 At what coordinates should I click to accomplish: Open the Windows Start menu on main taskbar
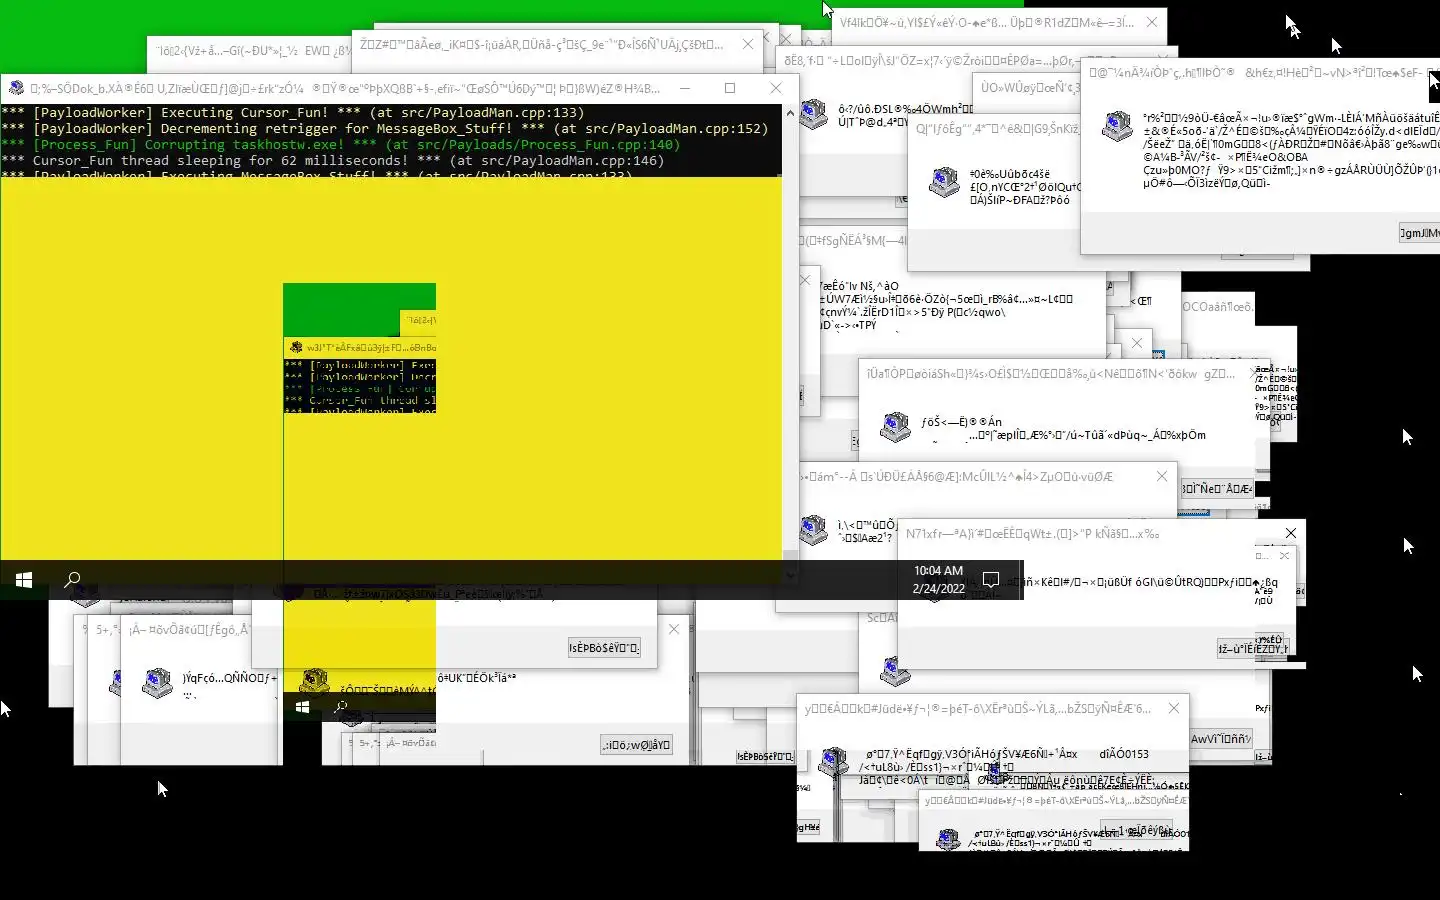click(x=24, y=580)
